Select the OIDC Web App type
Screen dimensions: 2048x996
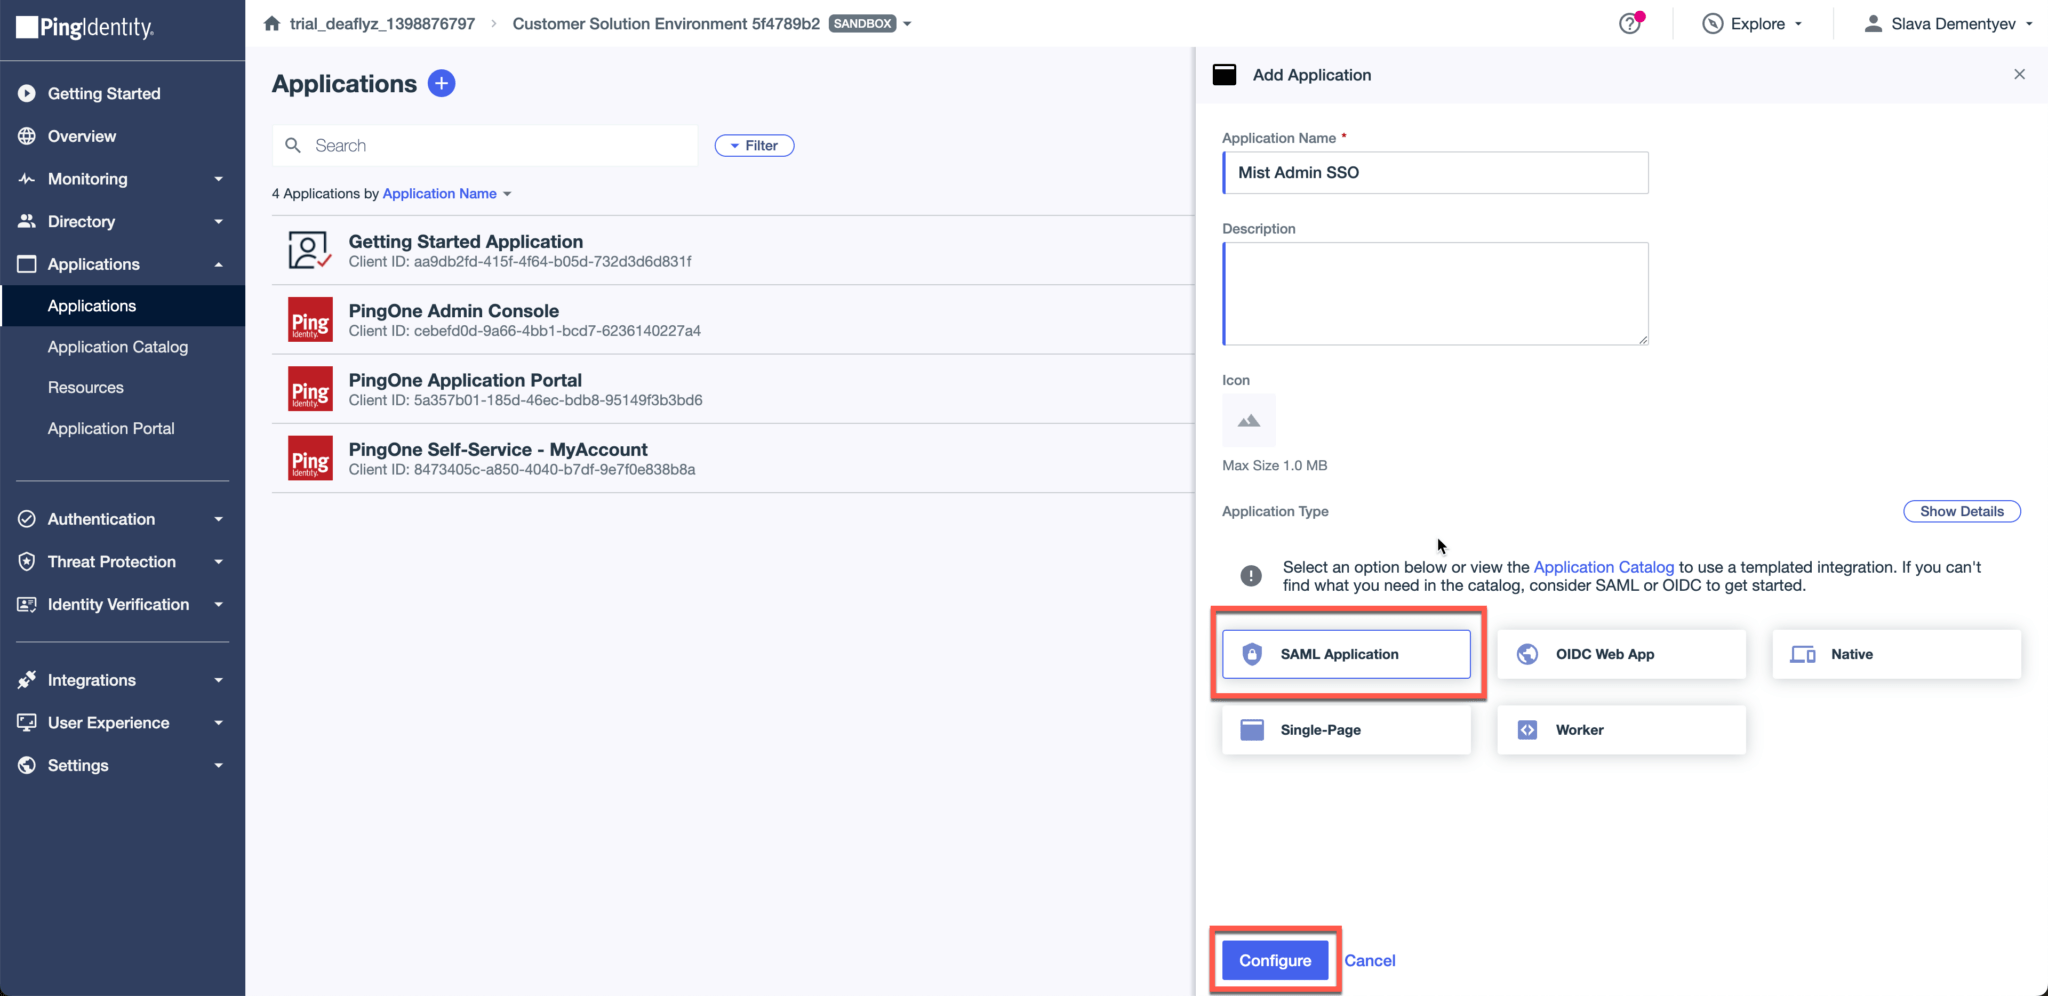click(1621, 654)
